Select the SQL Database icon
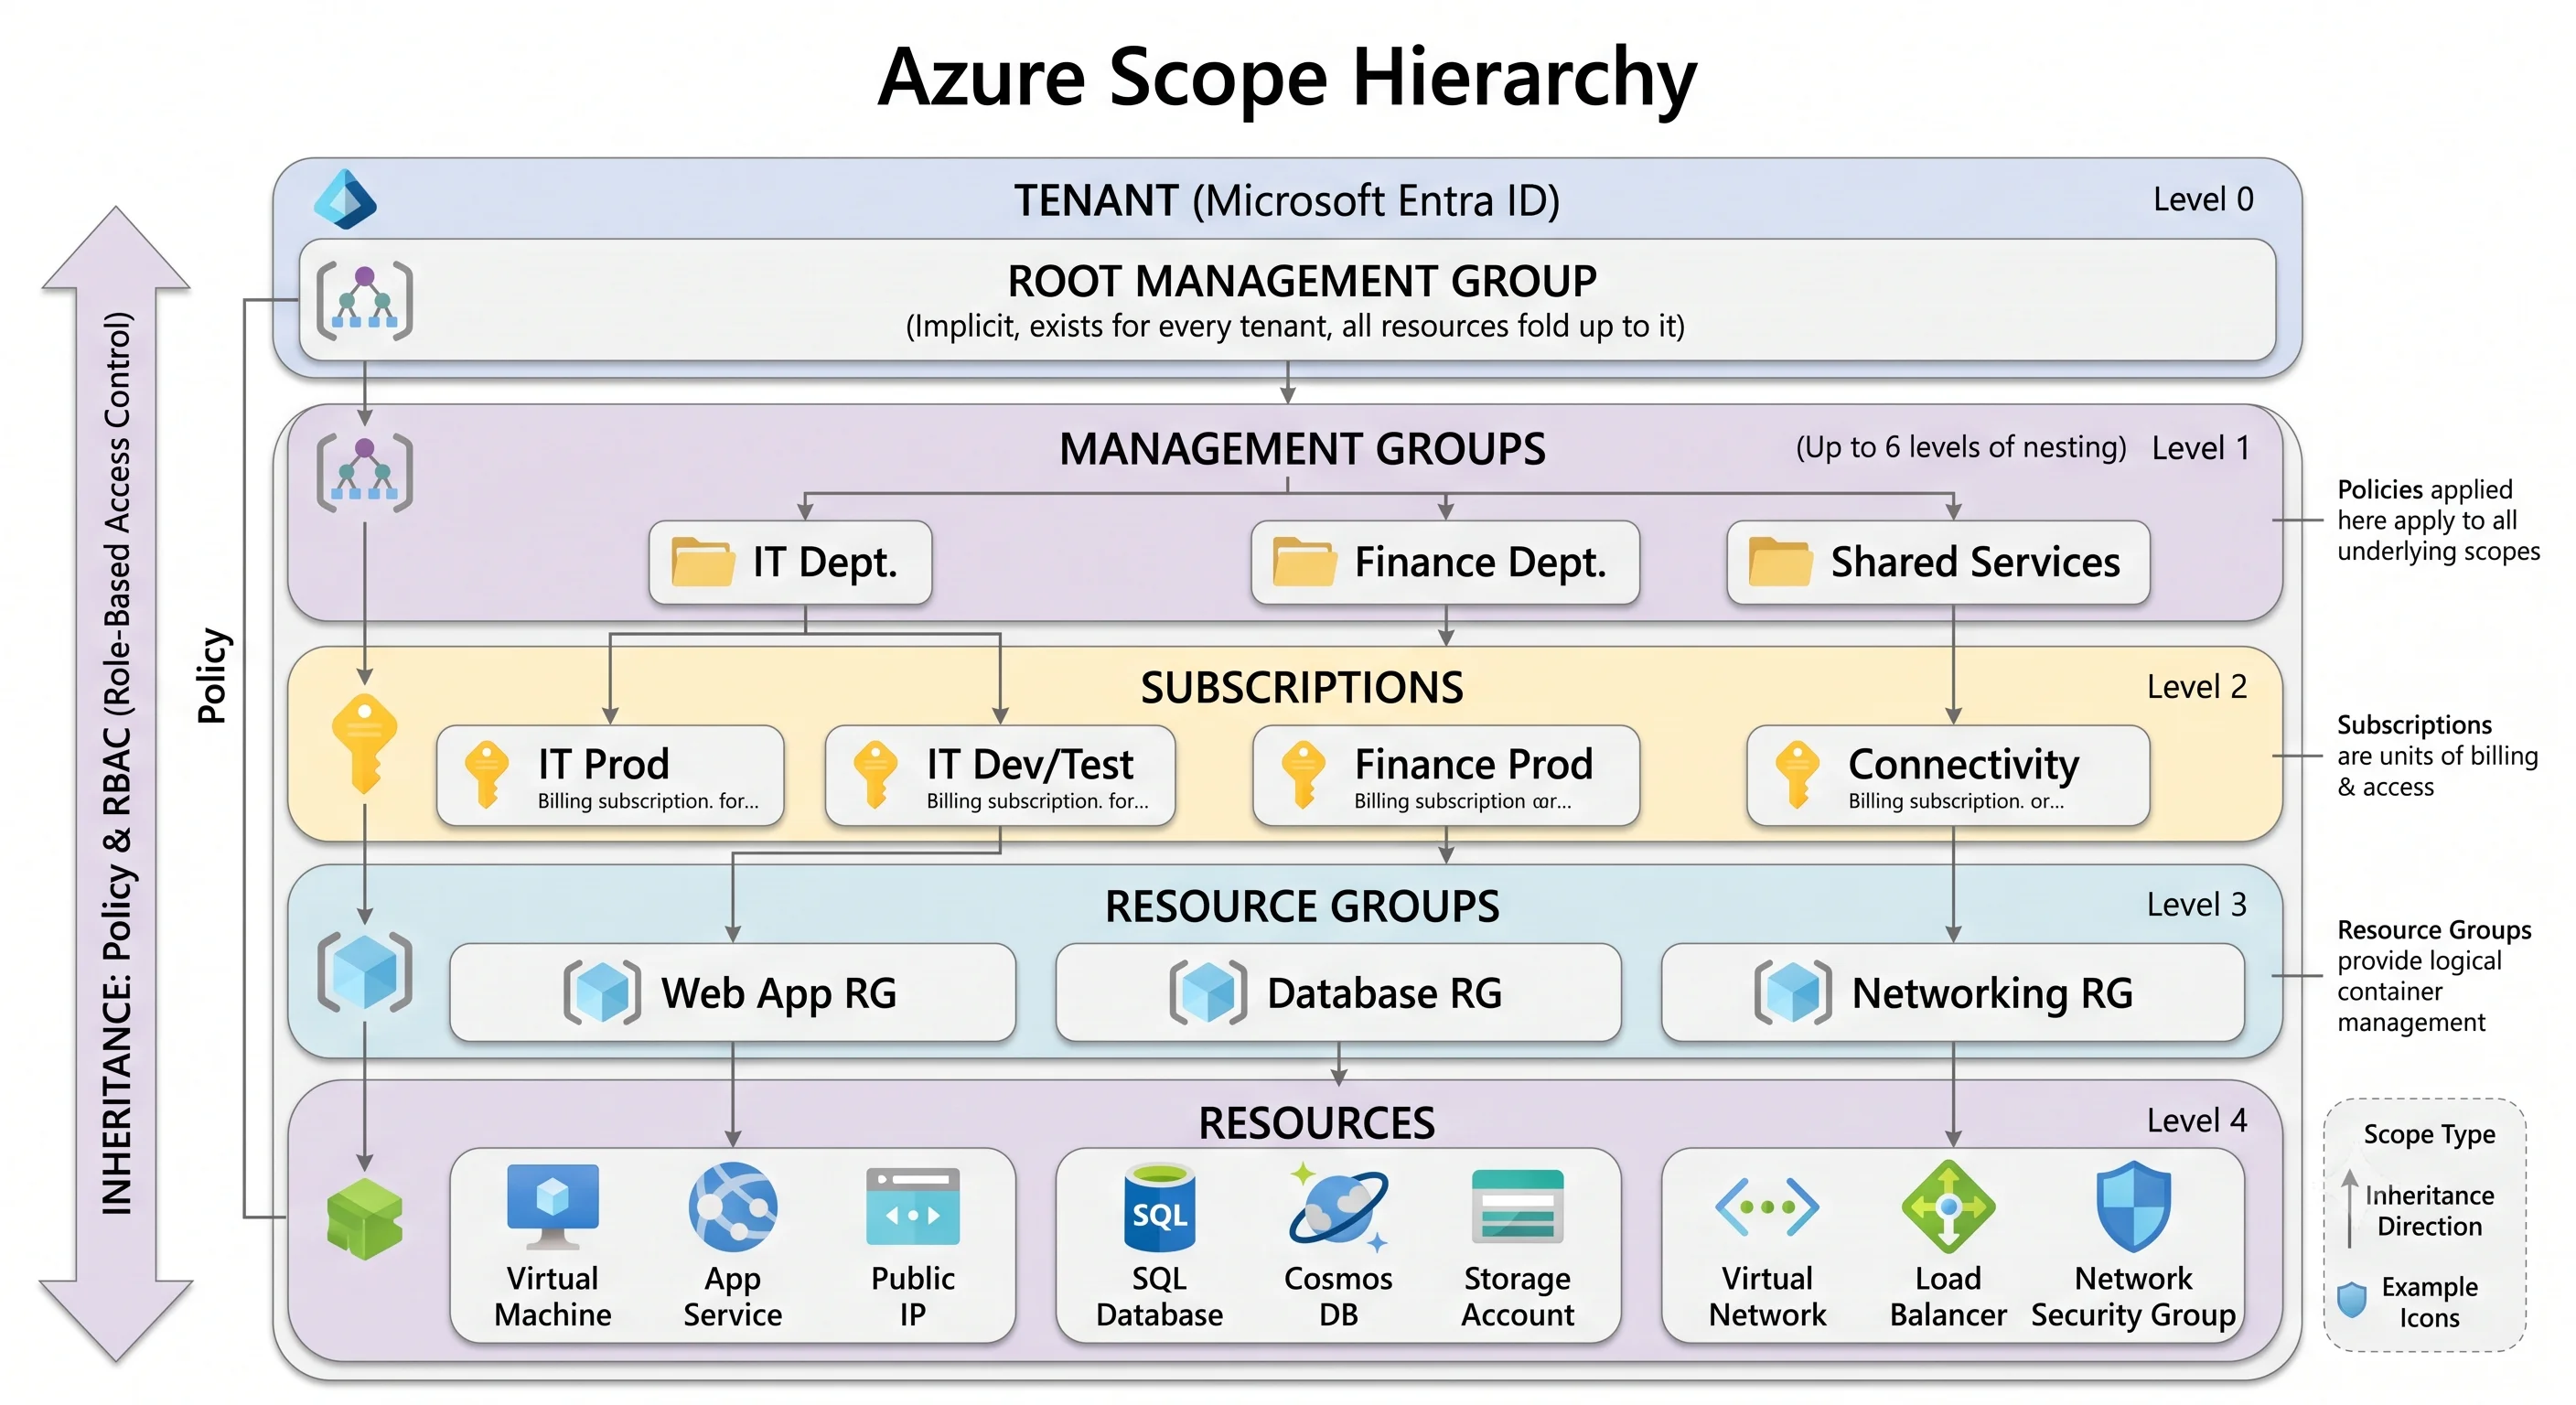The height and width of the screenshot is (1405, 2576). tap(1159, 1207)
